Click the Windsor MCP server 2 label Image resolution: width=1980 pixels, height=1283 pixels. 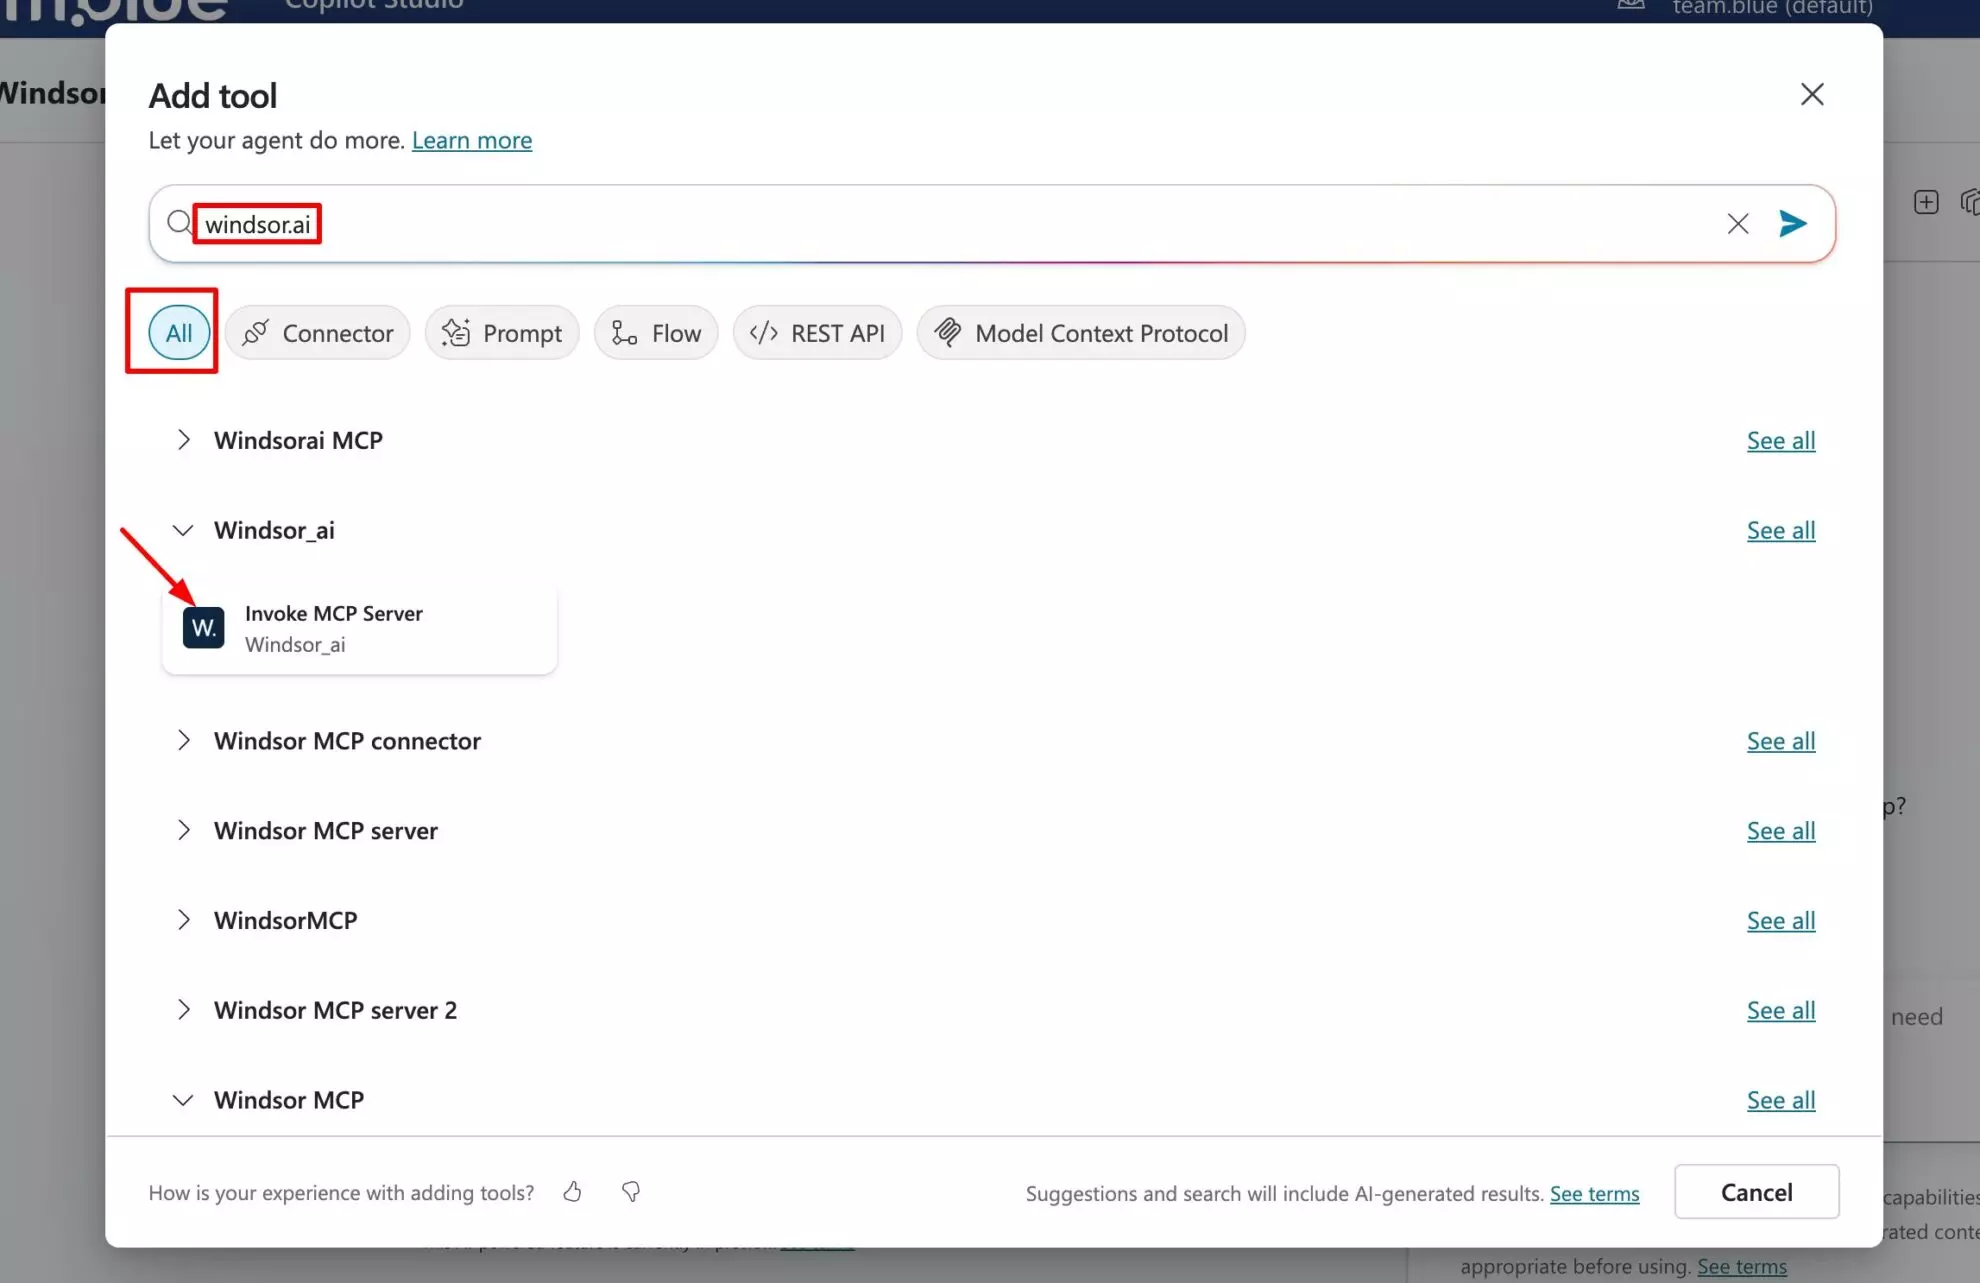(335, 1010)
